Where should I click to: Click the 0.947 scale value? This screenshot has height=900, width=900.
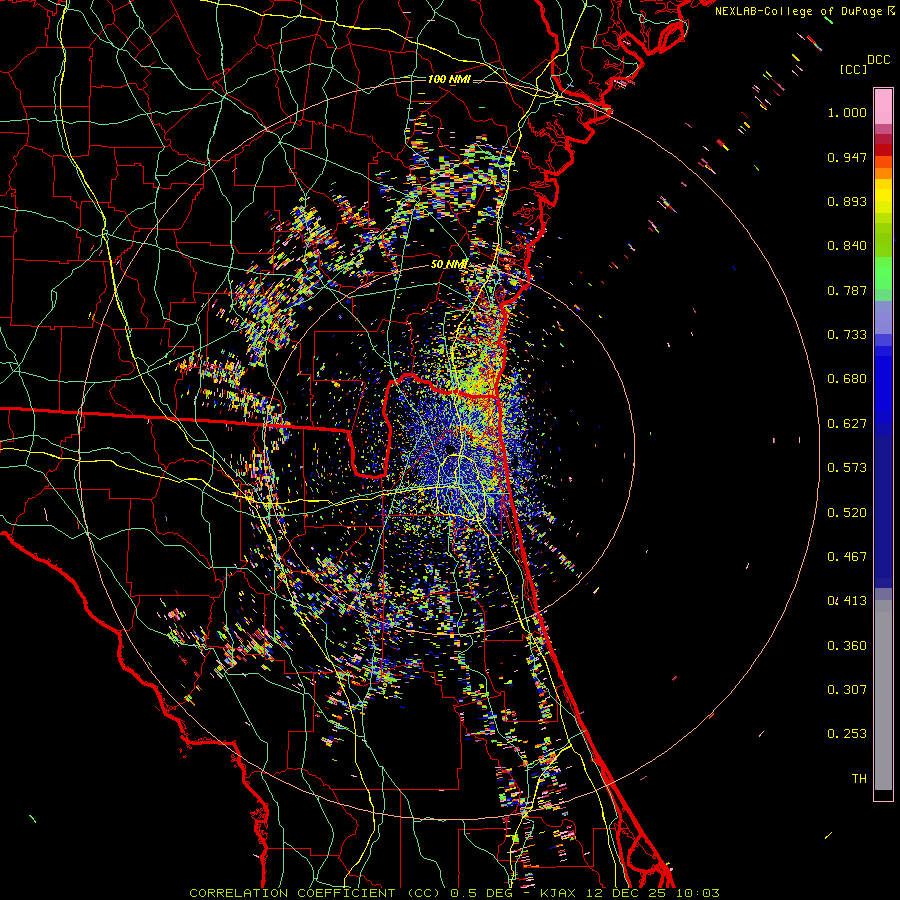point(847,157)
